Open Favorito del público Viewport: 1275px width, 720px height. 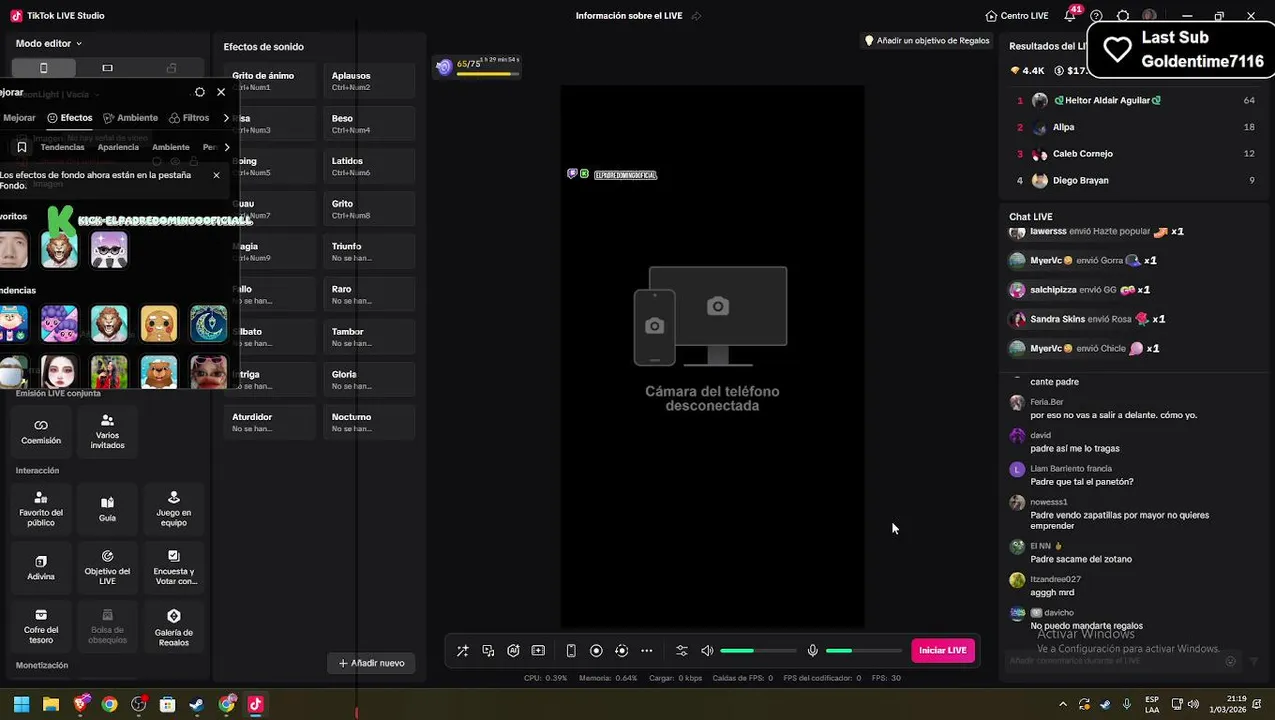point(41,510)
